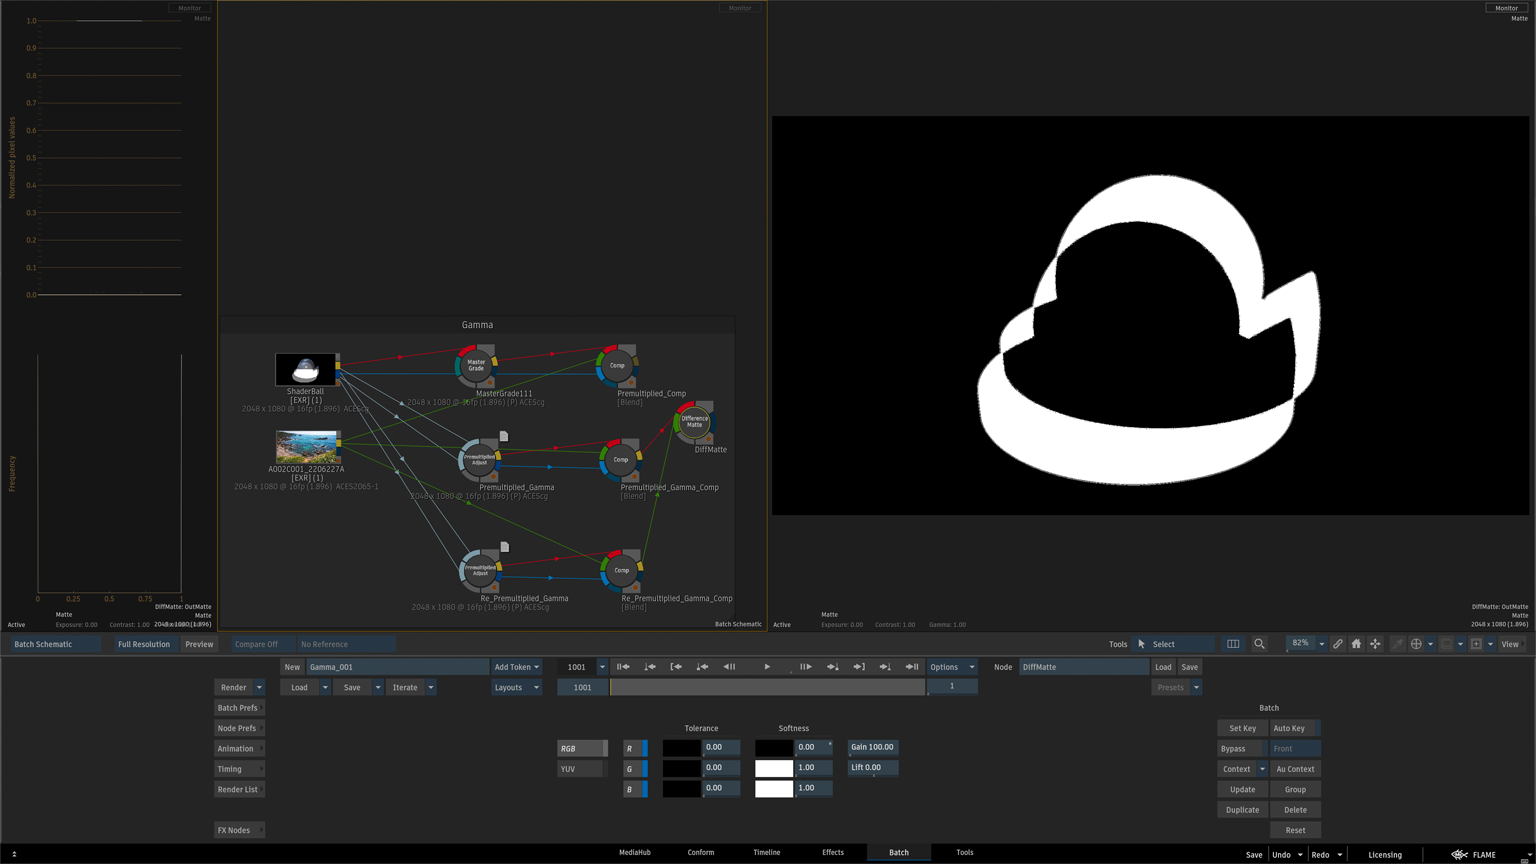Click the magnifier search icon
Image resolution: width=1536 pixels, height=864 pixels.
pyautogui.click(x=1259, y=644)
